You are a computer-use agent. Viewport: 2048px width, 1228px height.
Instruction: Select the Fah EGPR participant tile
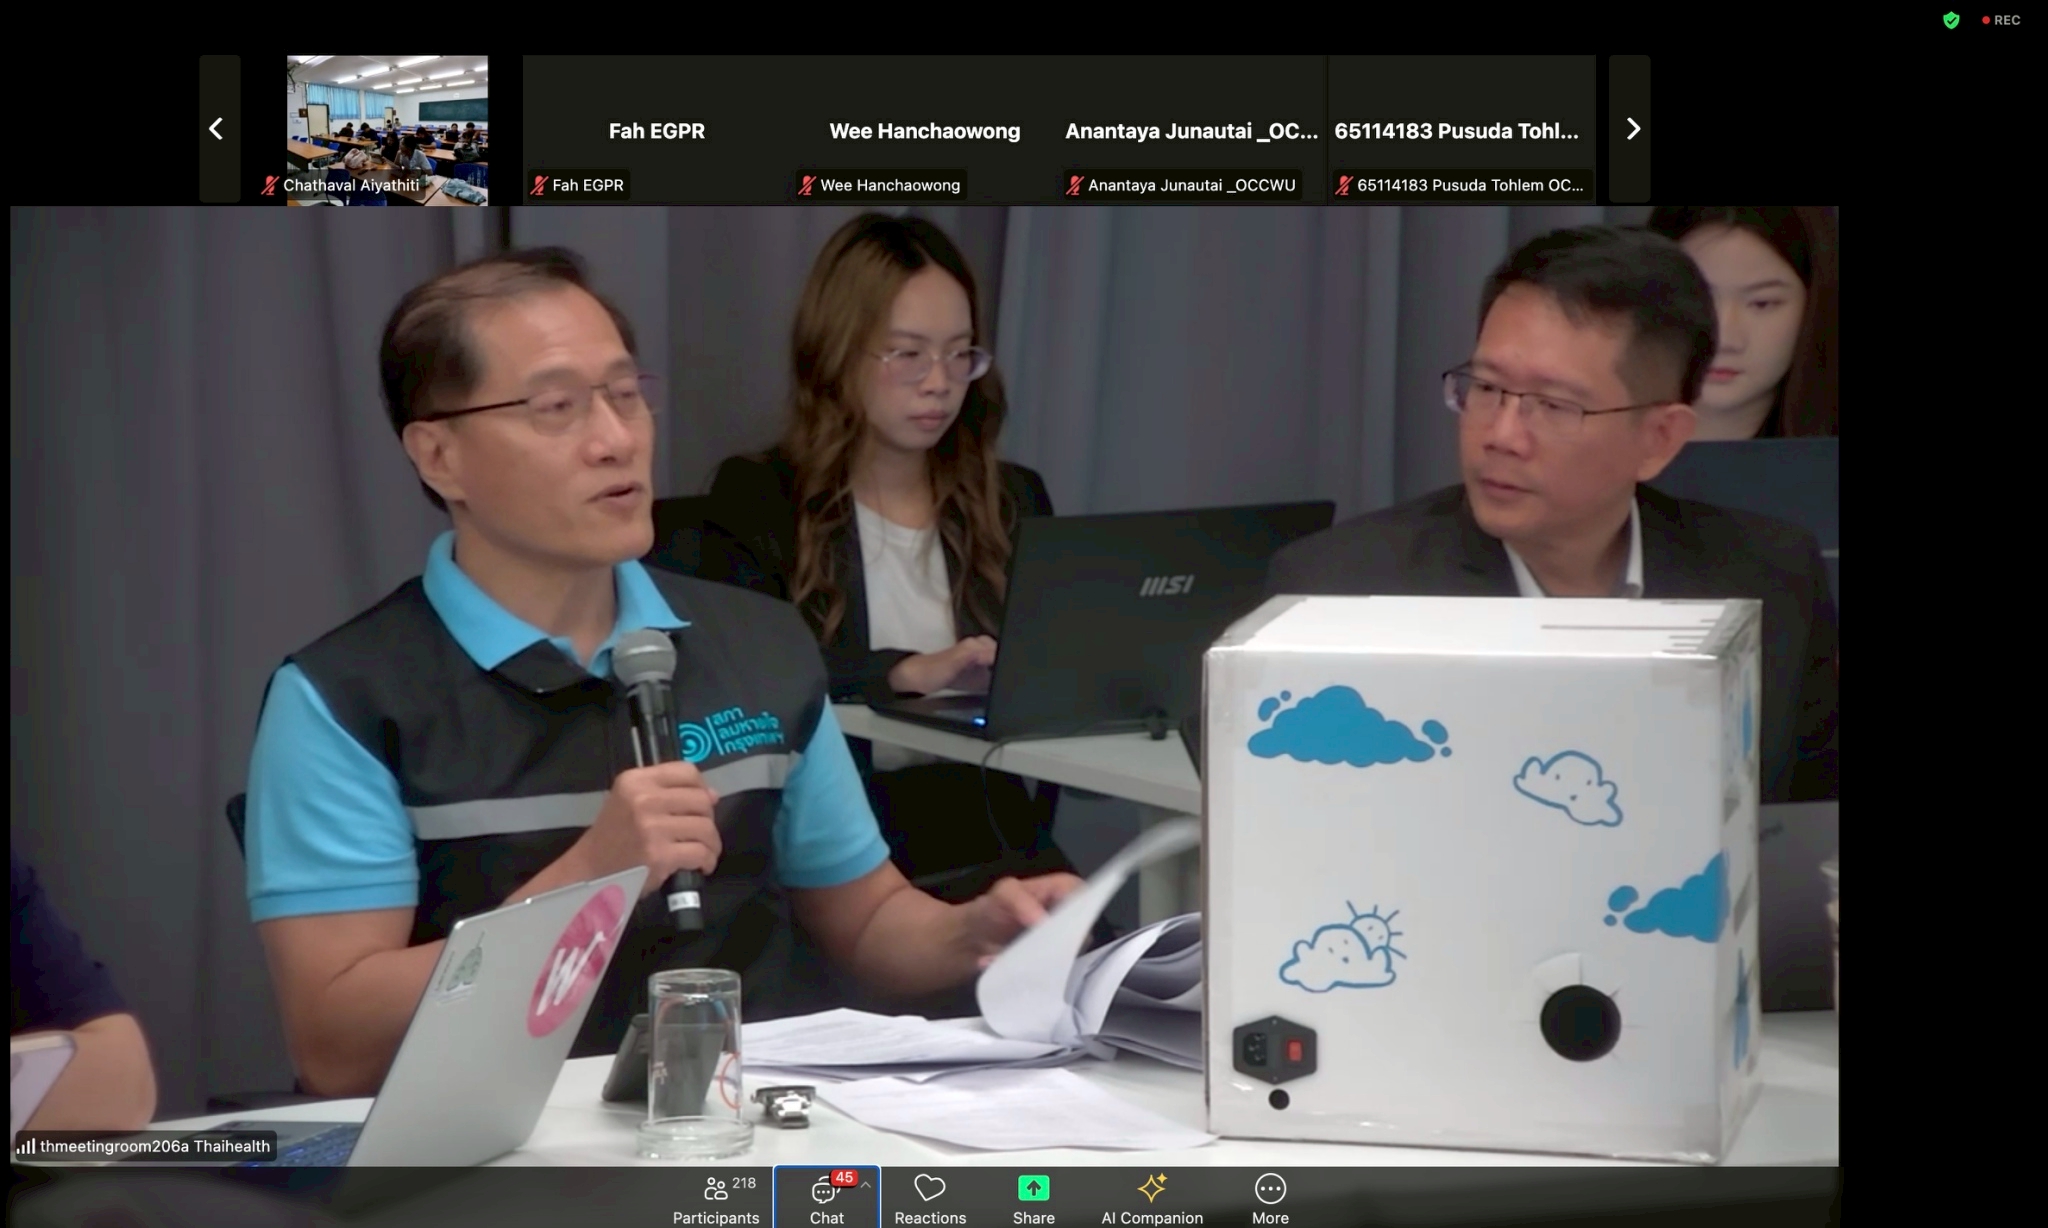coord(656,130)
